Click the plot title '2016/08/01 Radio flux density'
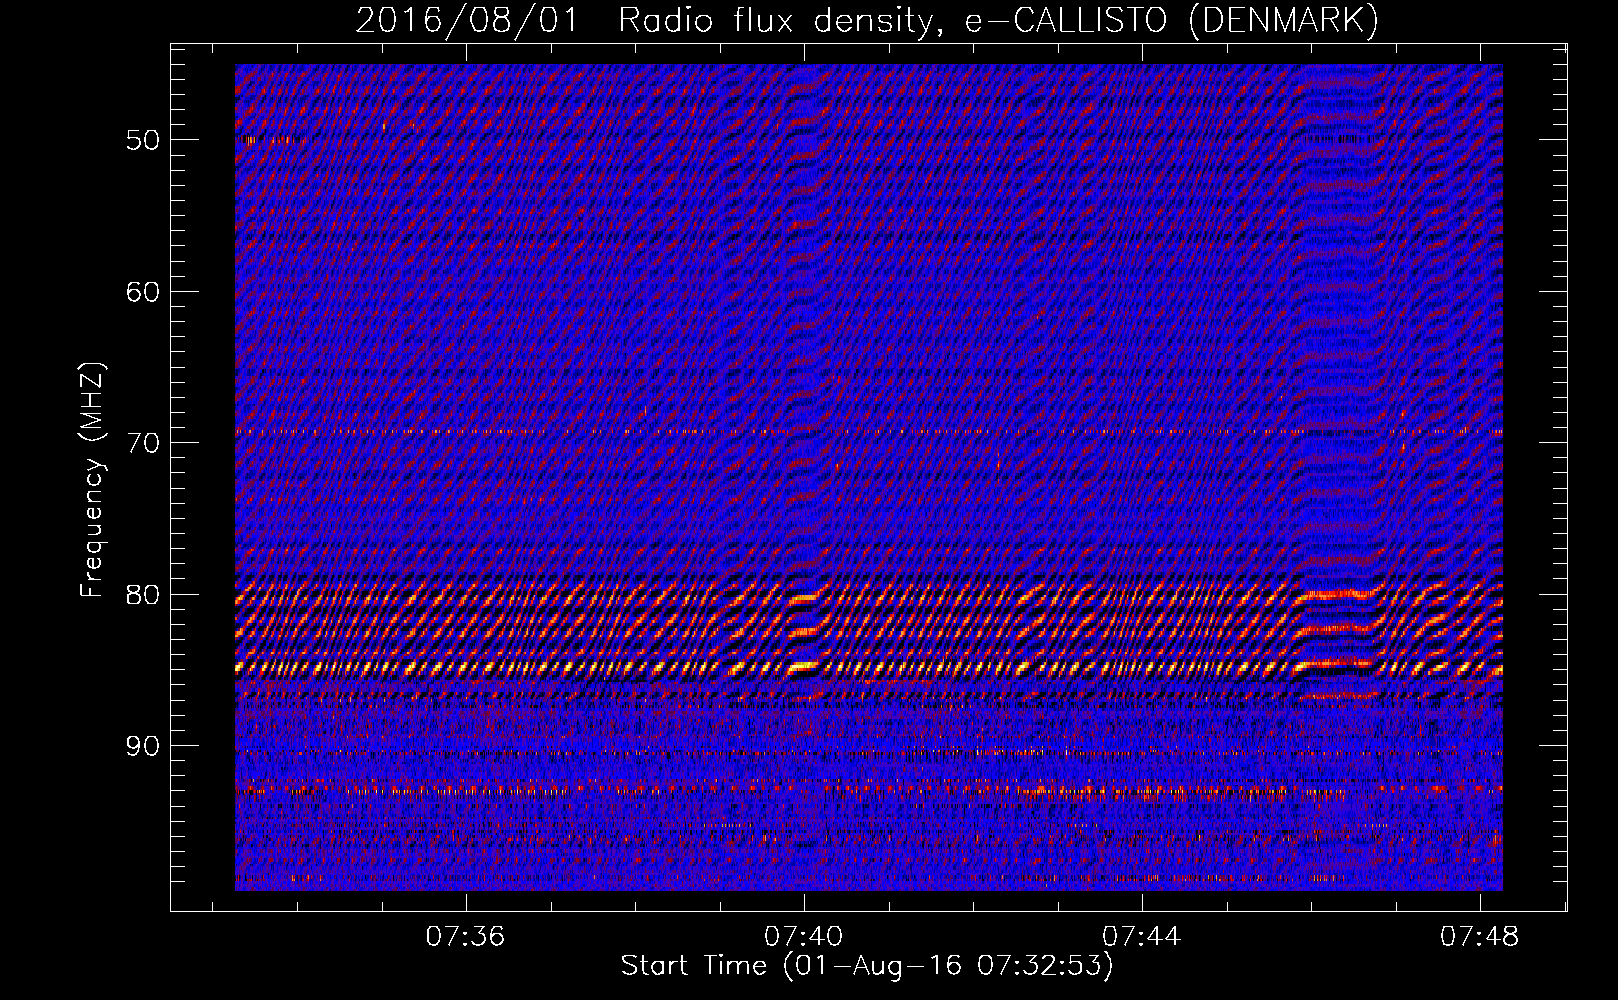The image size is (1618, 1000). pos(866,20)
